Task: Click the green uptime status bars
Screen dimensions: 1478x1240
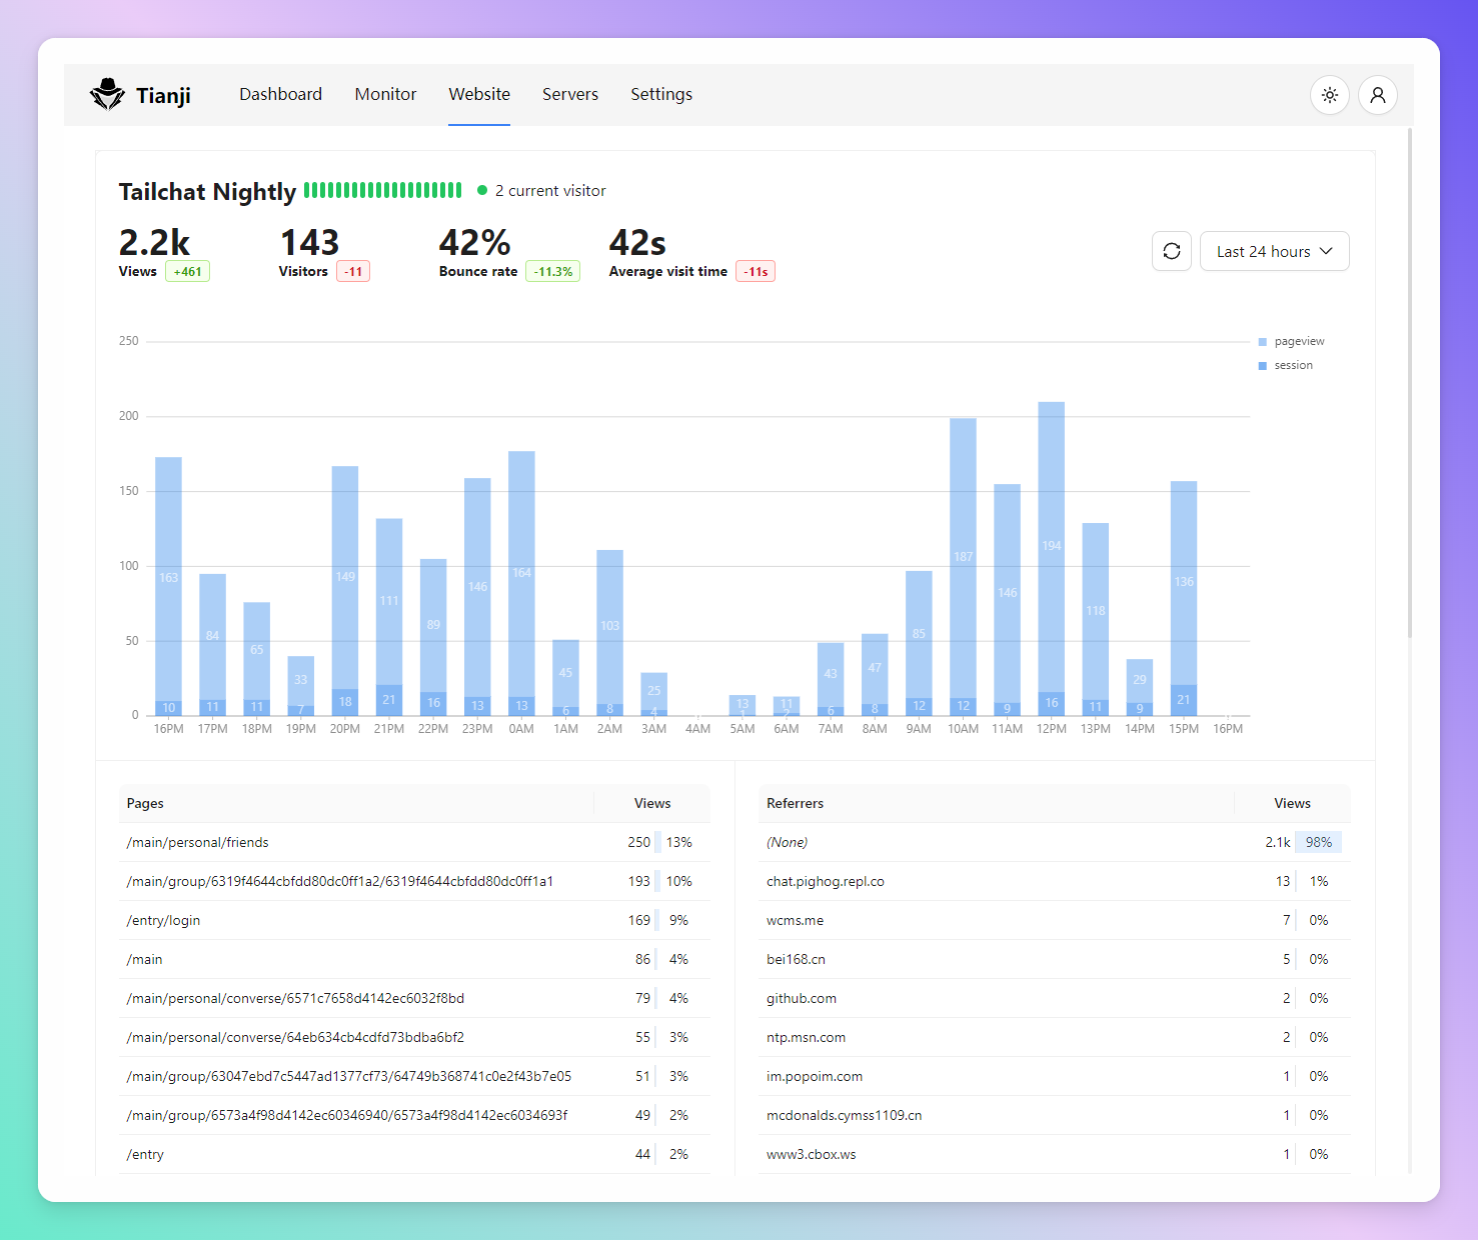Action: point(383,190)
